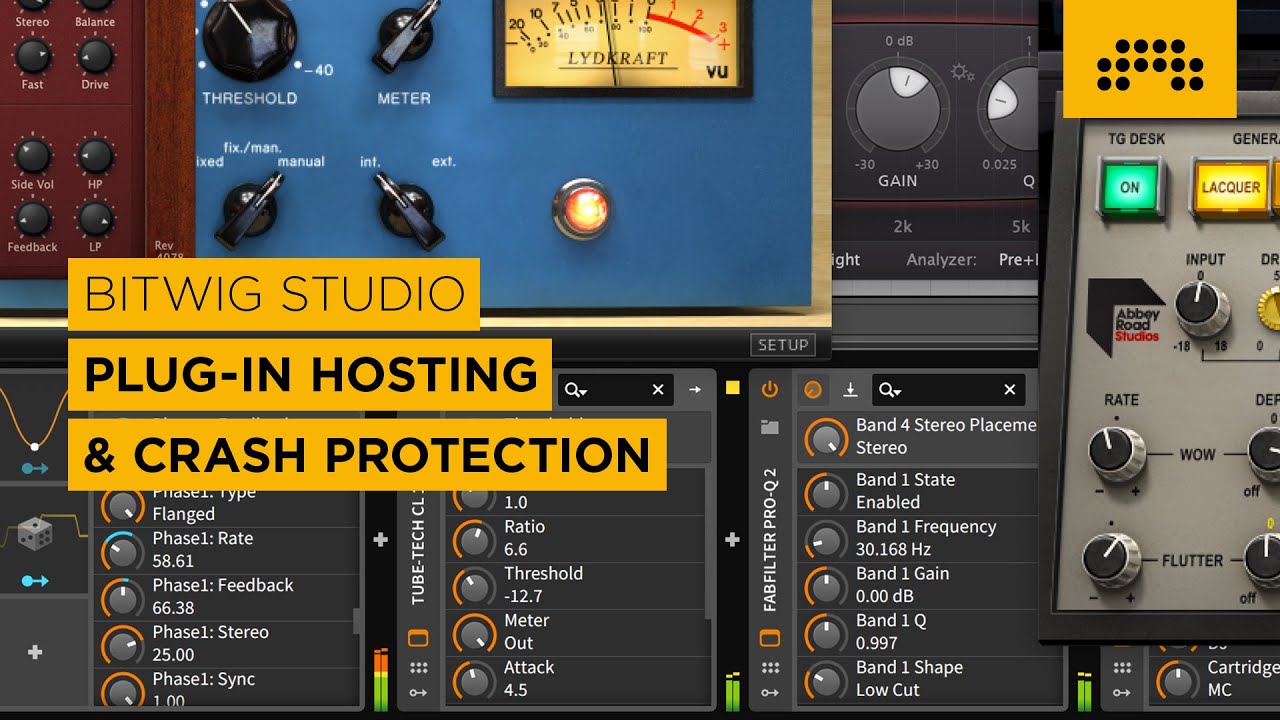Click the key icon on the rightmost device
Viewport: 1280px width, 720px height.
pos(1122,692)
